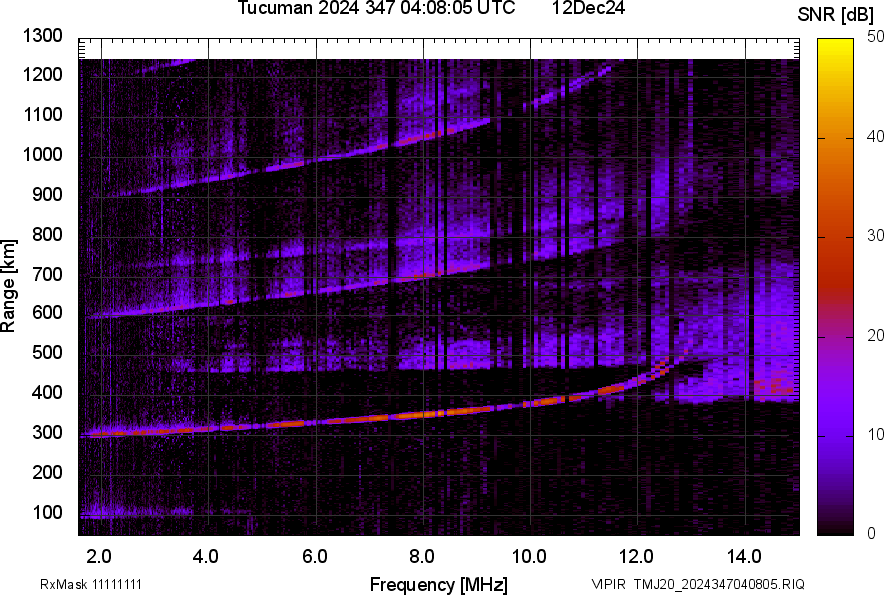Click the '14.0' frequency tick label
The height and width of the screenshot is (595, 884).
click(745, 555)
